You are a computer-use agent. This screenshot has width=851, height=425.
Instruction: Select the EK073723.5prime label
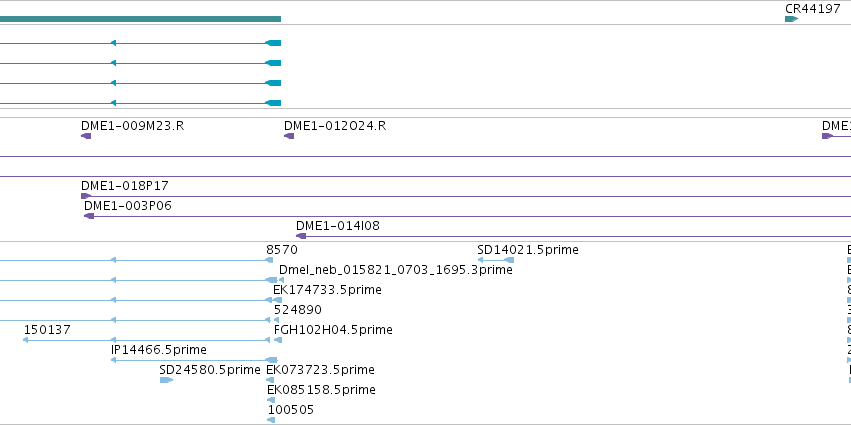tap(321, 370)
